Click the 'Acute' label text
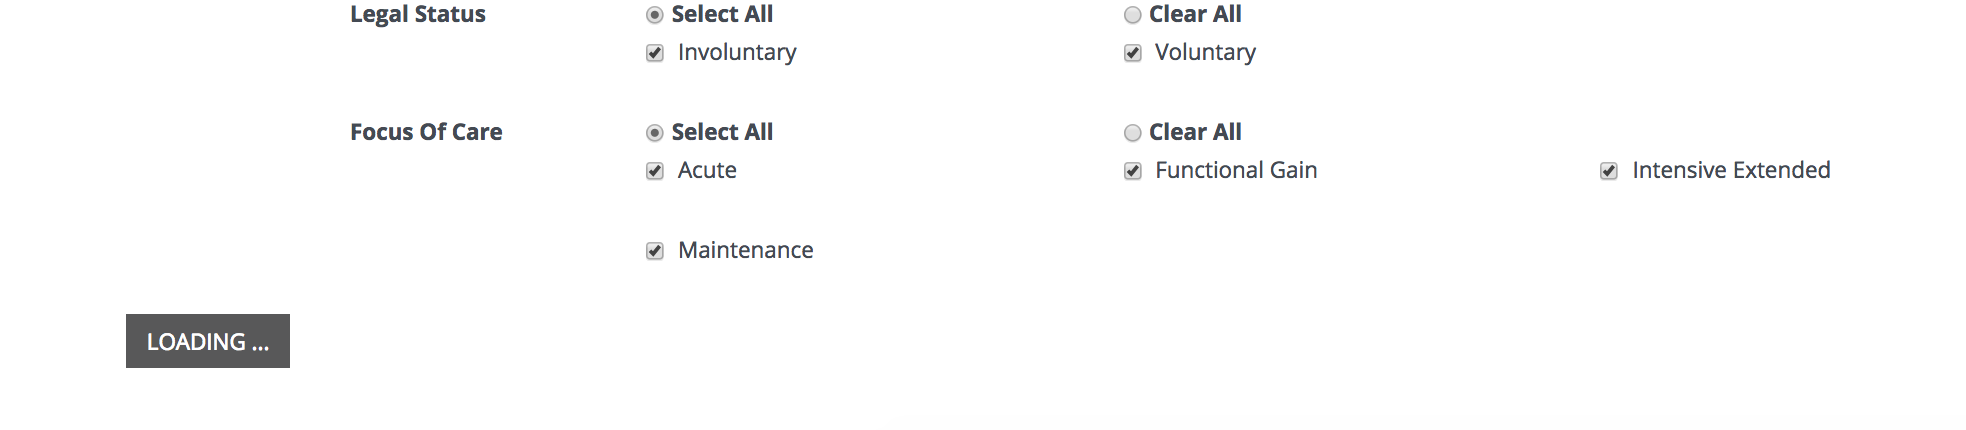The height and width of the screenshot is (430, 1966). [x=707, y=170]
